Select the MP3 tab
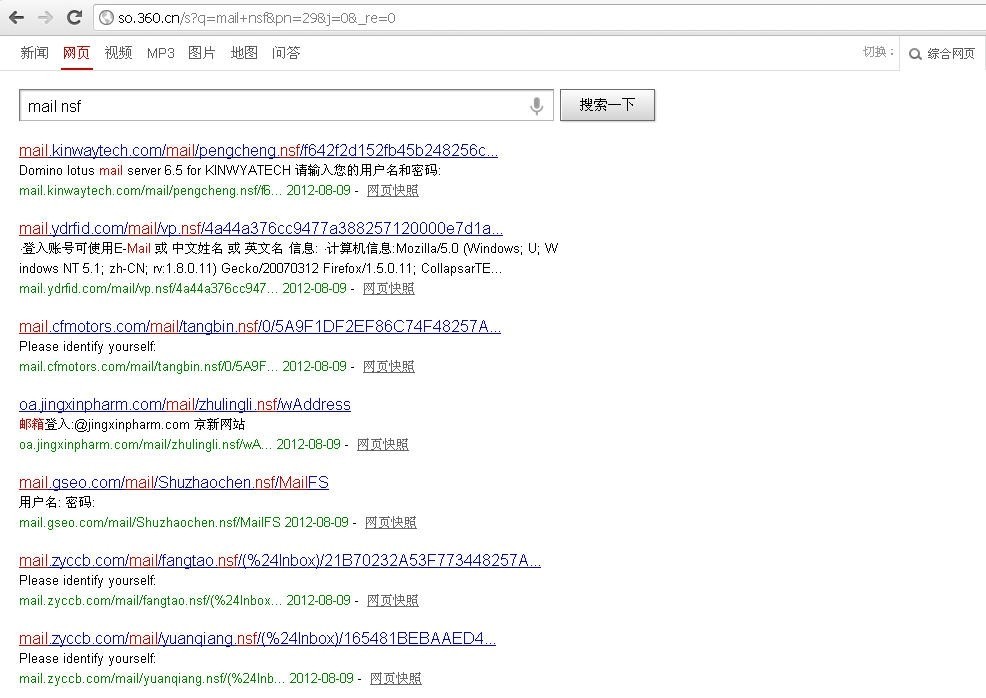Image resolution: width=986 pixels, height=698 pixels. click(160, 53)
